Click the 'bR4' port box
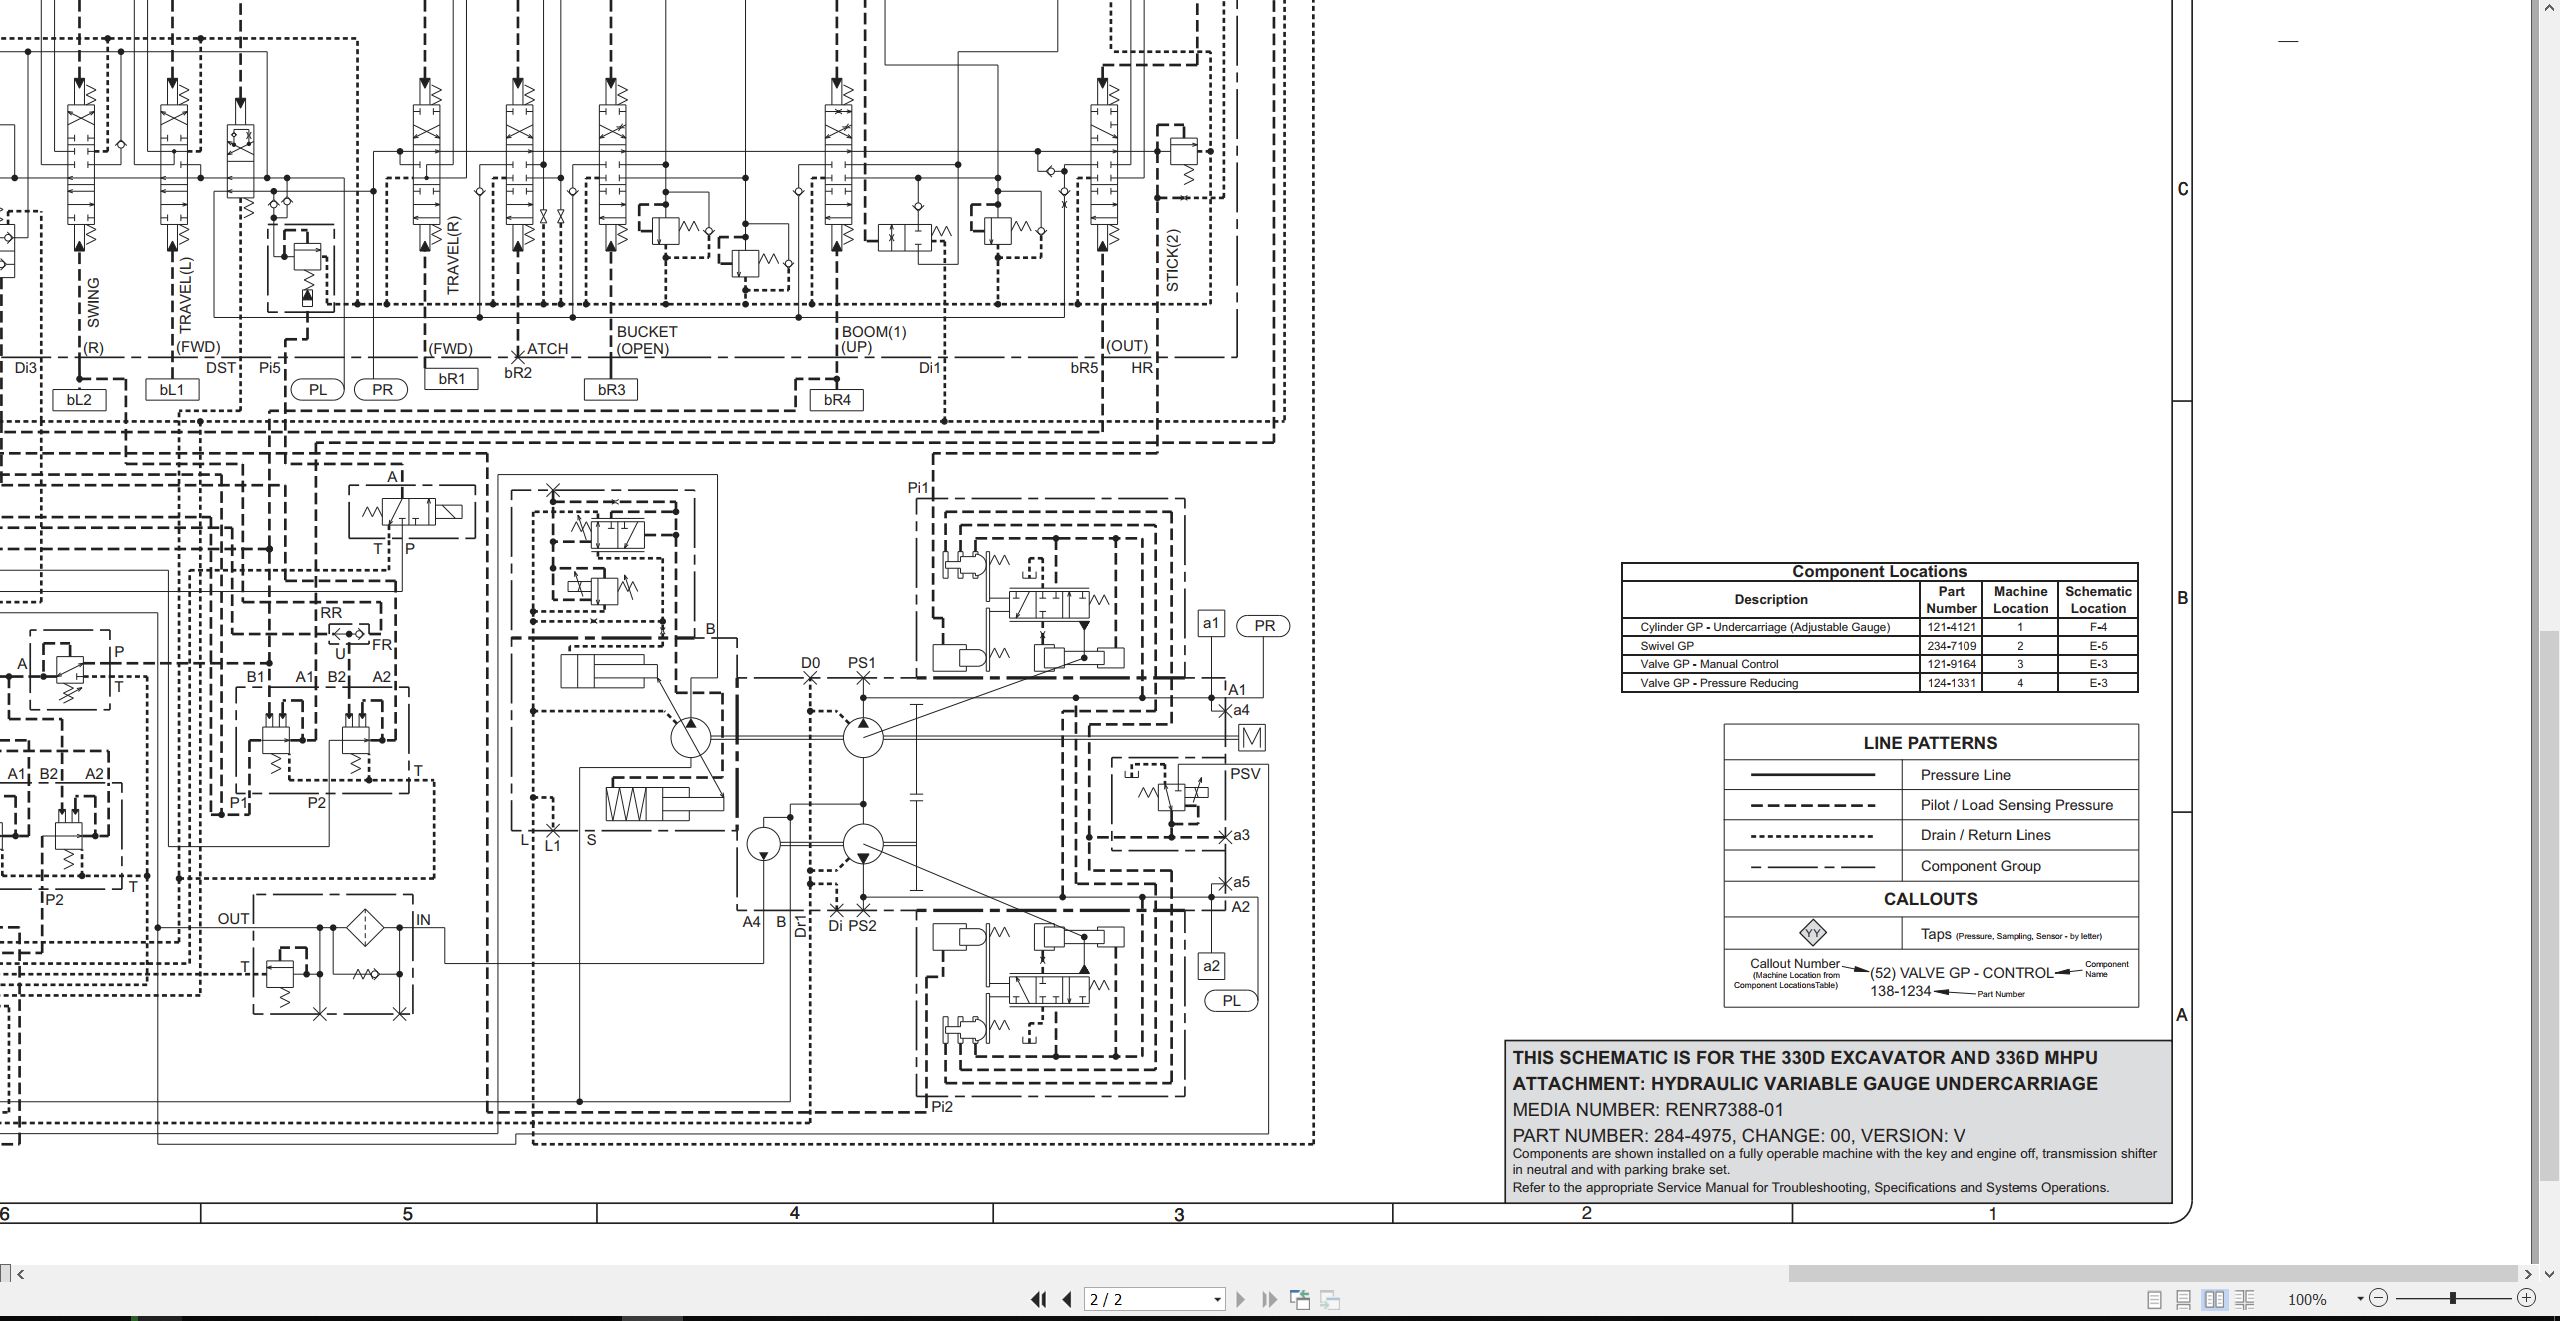Image resolution: width=2560 pixels, height=1321 pixels. point(837,400)
